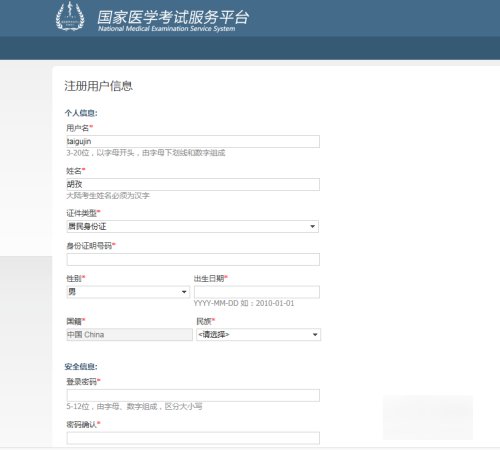The height and width of the screenshot is (450, 500).
Task: Click the 安全信息 section label
Action: click(81, 367)
